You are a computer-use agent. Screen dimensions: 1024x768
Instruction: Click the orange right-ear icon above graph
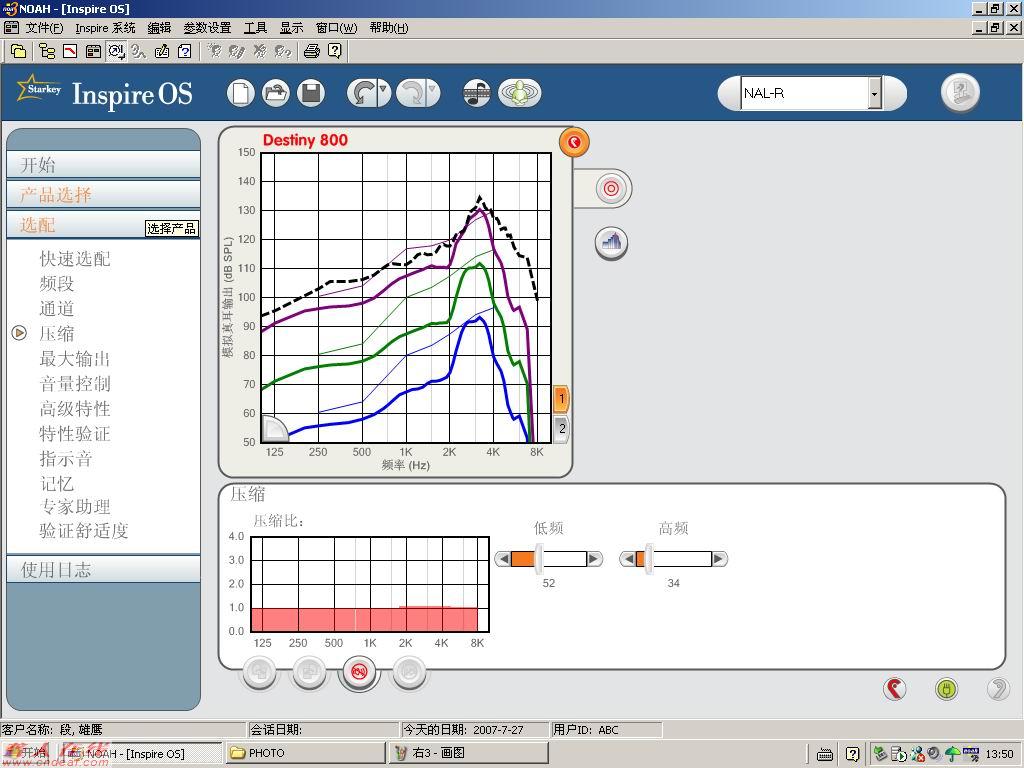coord(574,142)
